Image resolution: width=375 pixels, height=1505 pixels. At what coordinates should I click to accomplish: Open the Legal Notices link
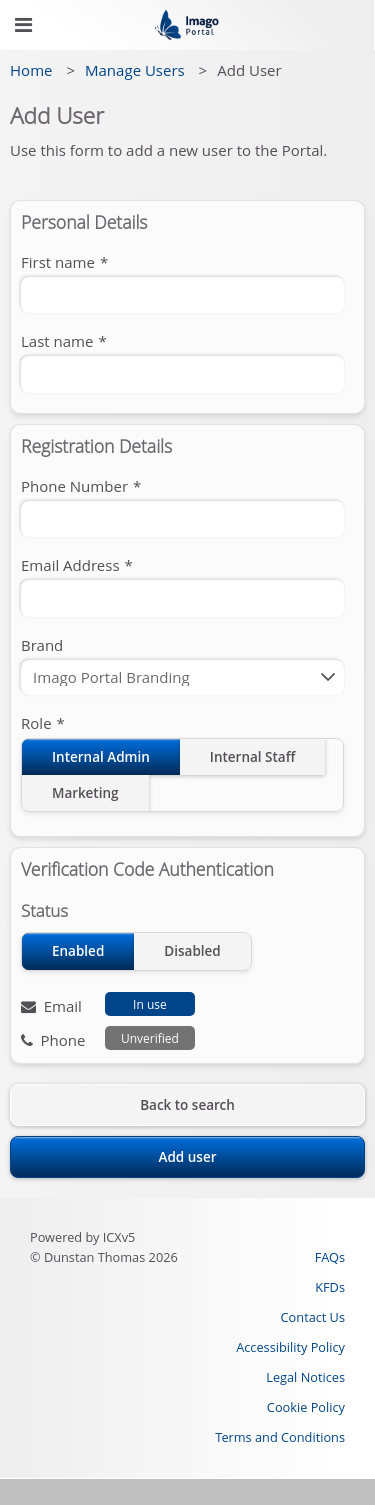306,1377
